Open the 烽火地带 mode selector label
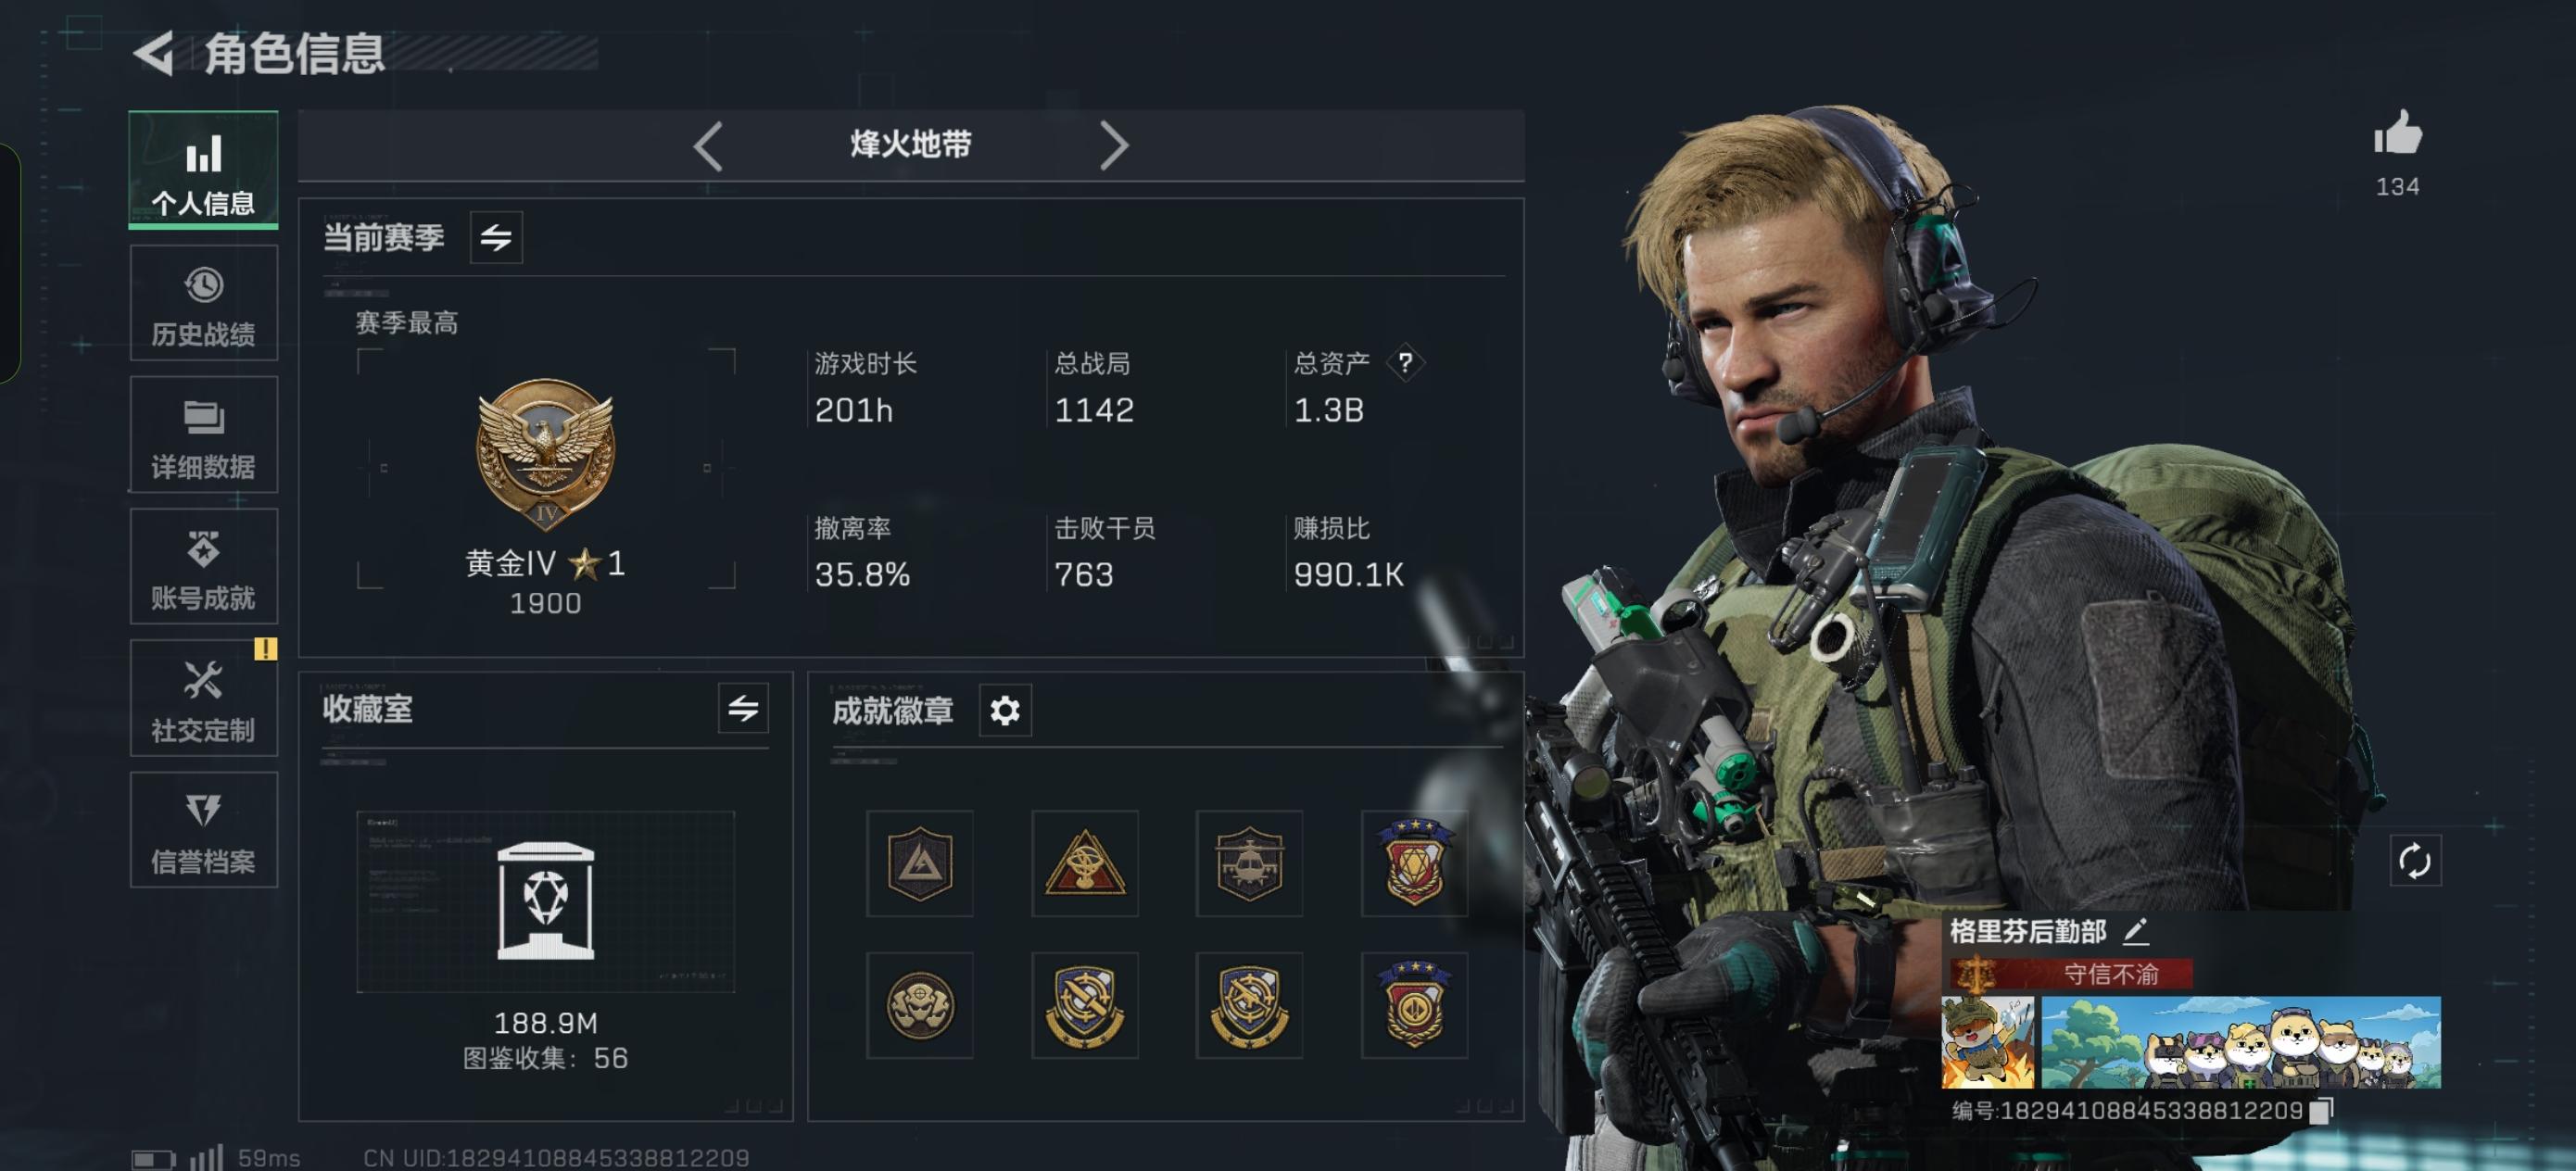2576x1171 pixels. coord(910,144)
